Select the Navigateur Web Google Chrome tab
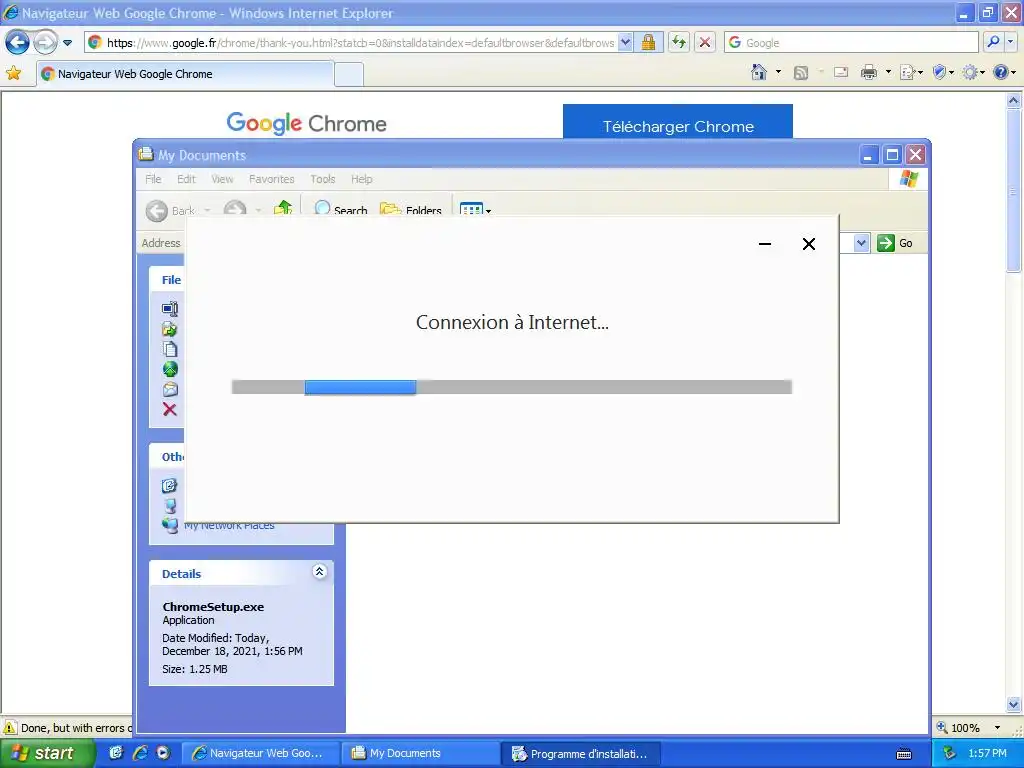This screenshot has width=1024, height=768. point(186,74)
